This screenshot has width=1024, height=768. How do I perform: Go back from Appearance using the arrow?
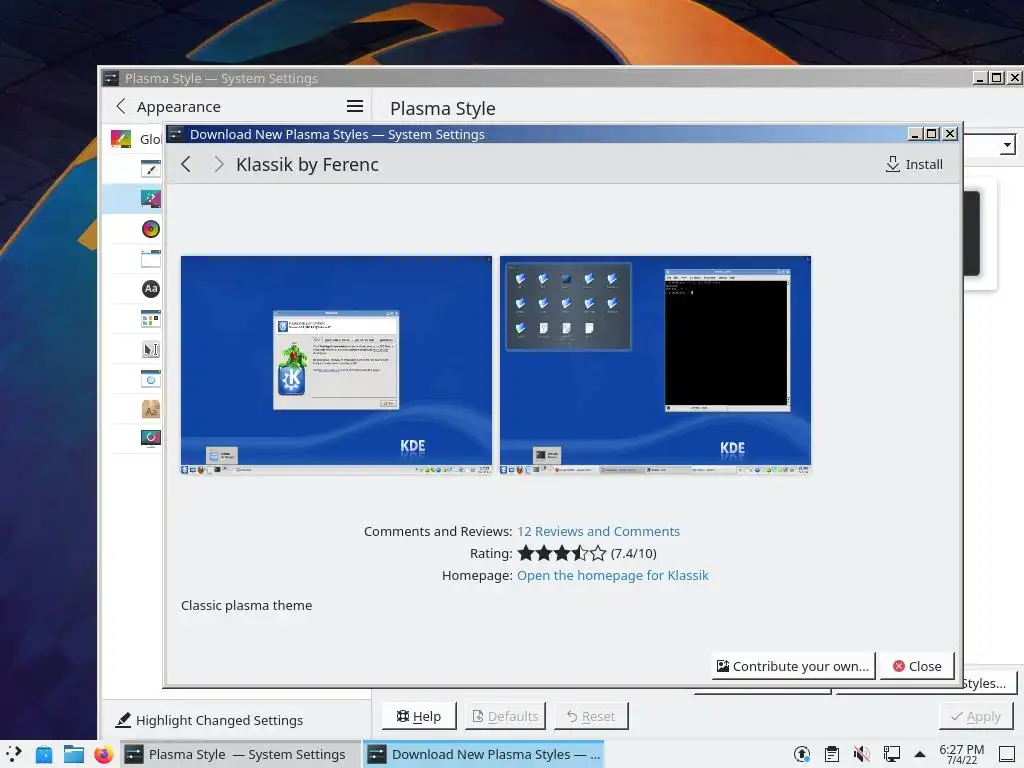coord(121,106)
